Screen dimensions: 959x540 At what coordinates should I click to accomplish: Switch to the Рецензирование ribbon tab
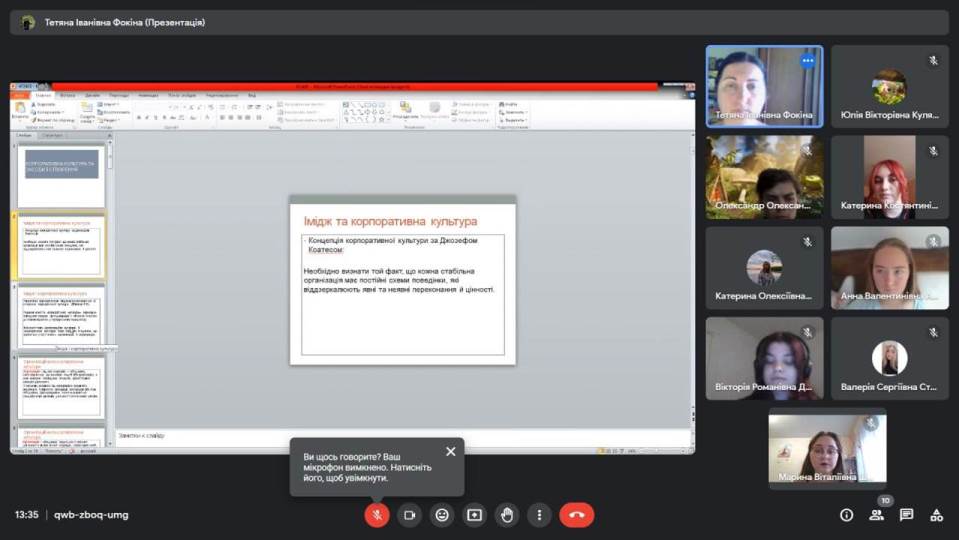pyautogui.click(x=222, y=95)
